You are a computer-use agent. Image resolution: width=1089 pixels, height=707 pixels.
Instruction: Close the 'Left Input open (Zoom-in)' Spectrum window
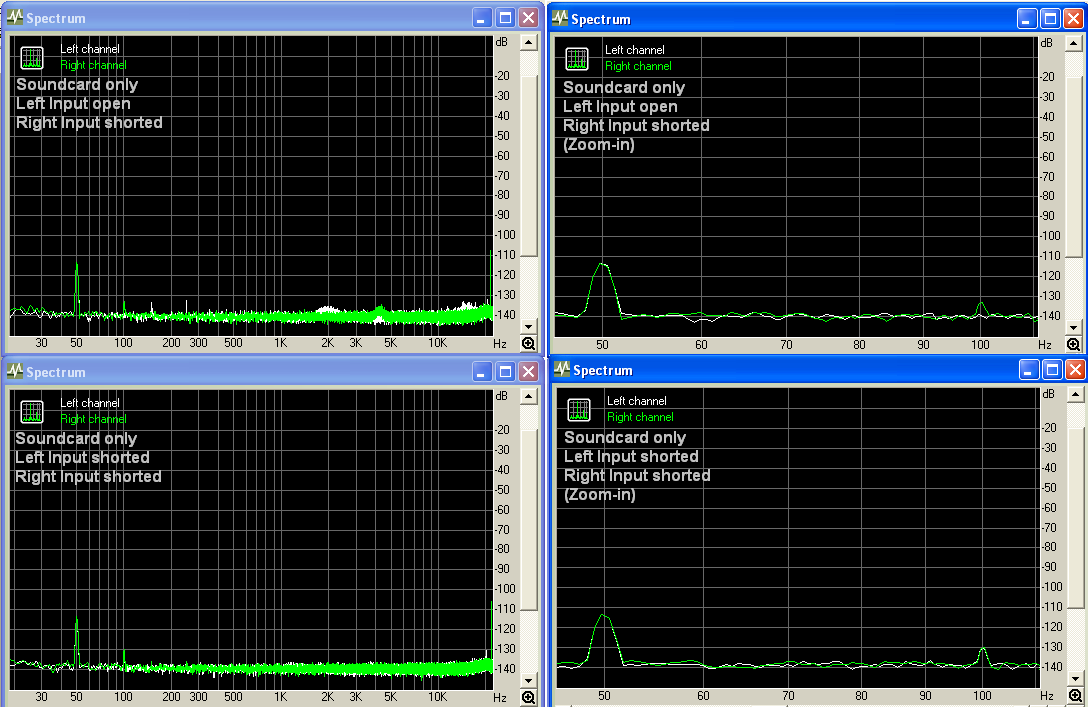coord(1073,19)
